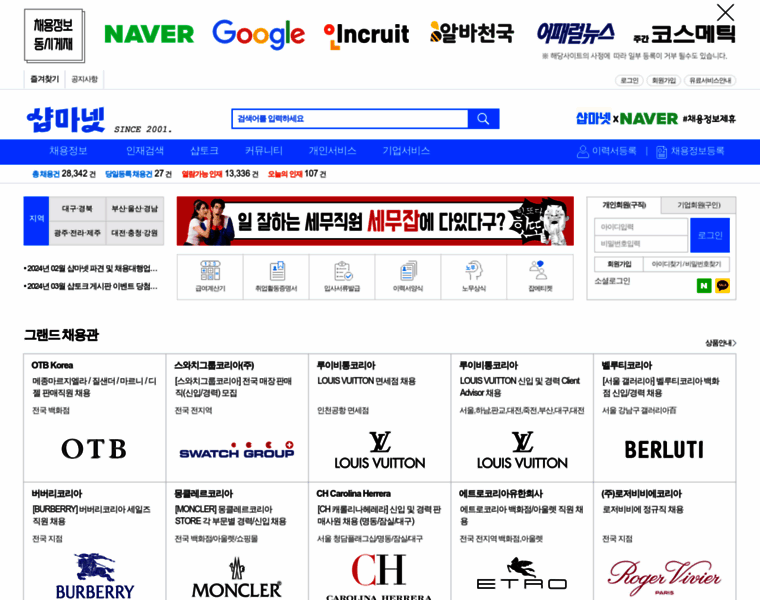The height and width of the screenshot is (600, 760).
Task: Switch to 개인회원(구직) login tab
Action: 624,205
